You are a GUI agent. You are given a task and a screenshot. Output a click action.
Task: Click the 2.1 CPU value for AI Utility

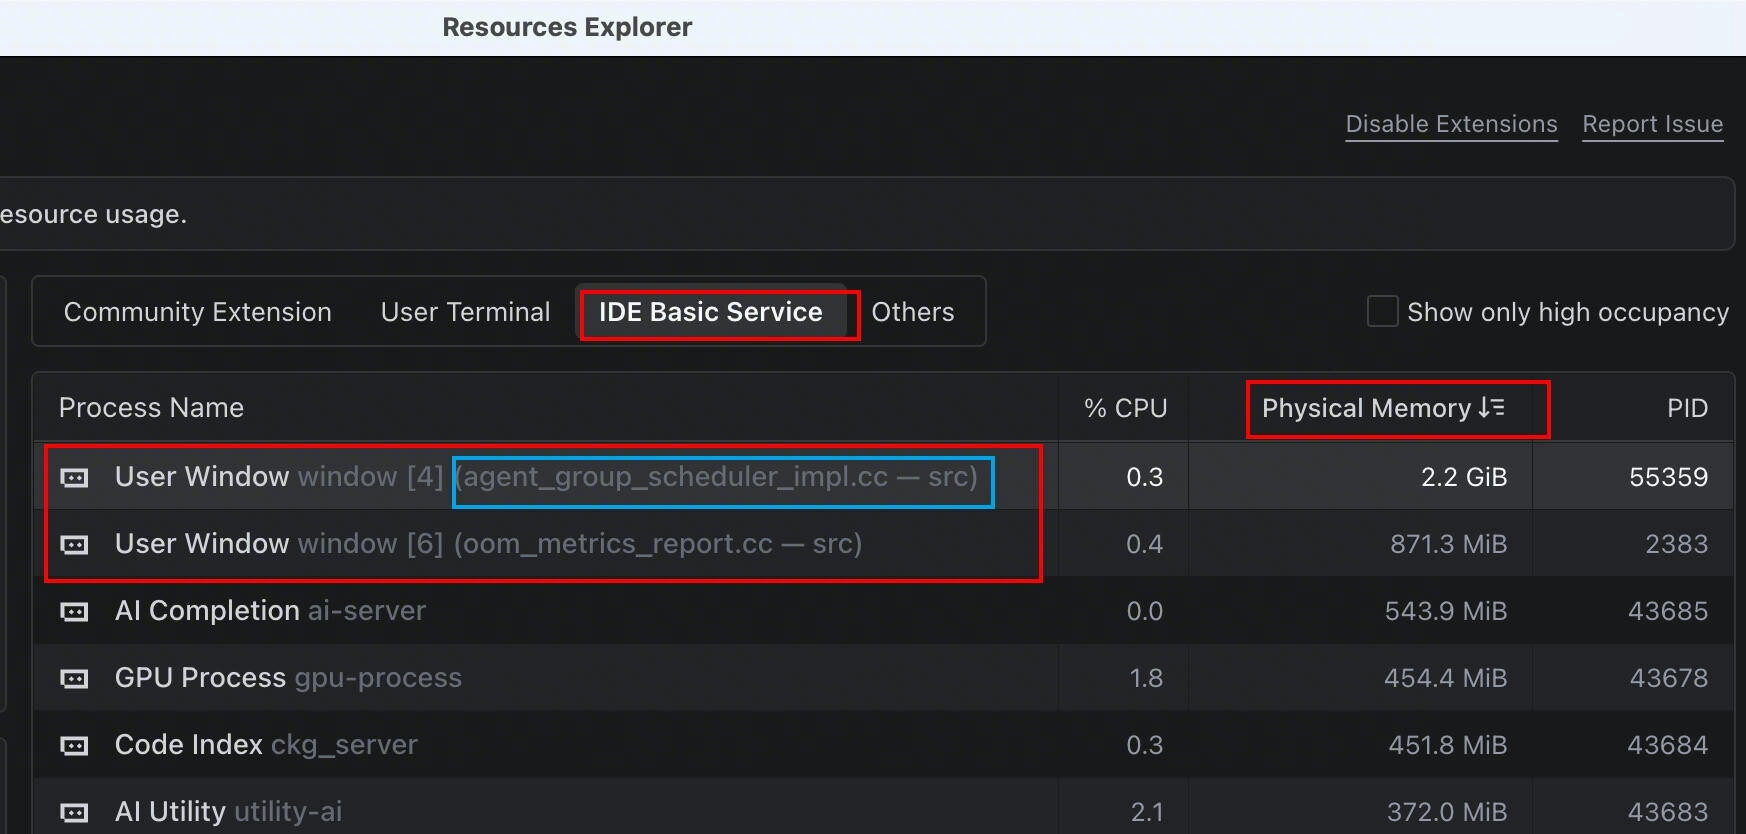(1147, 812)
